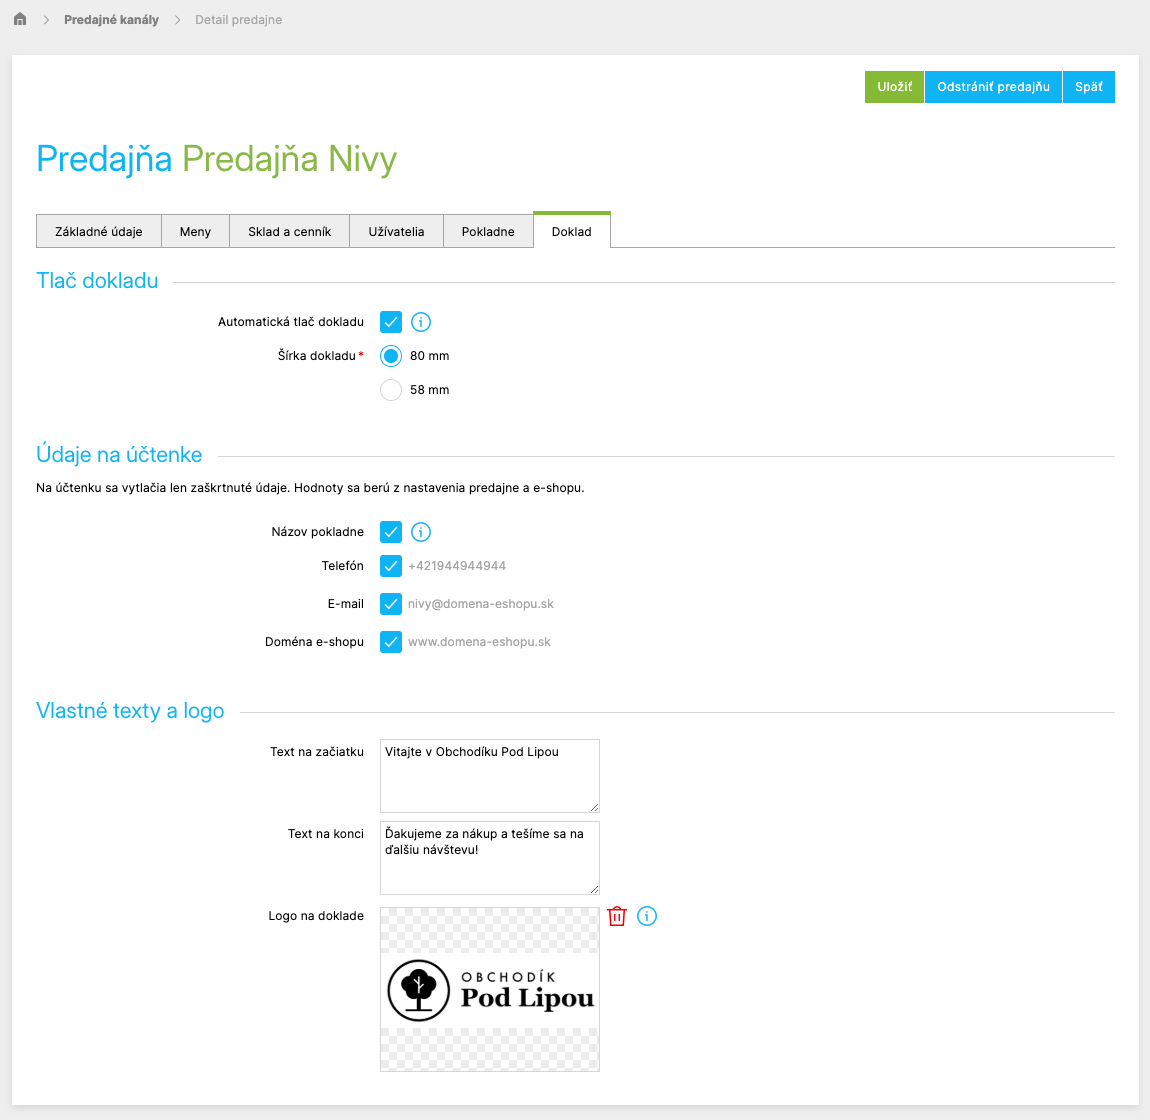Switch to the Základné údaje tab
The width and height of the screenshot is (1150, 1120).
coord(98,231)
